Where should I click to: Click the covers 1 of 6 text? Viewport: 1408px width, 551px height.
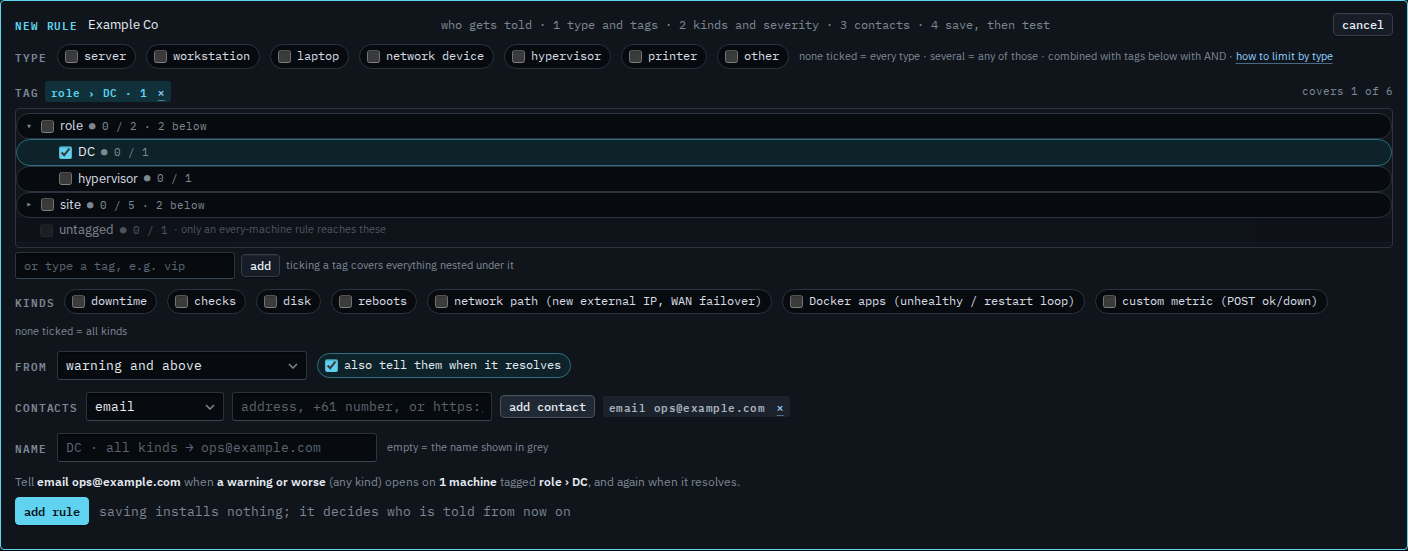(1347, 92)
